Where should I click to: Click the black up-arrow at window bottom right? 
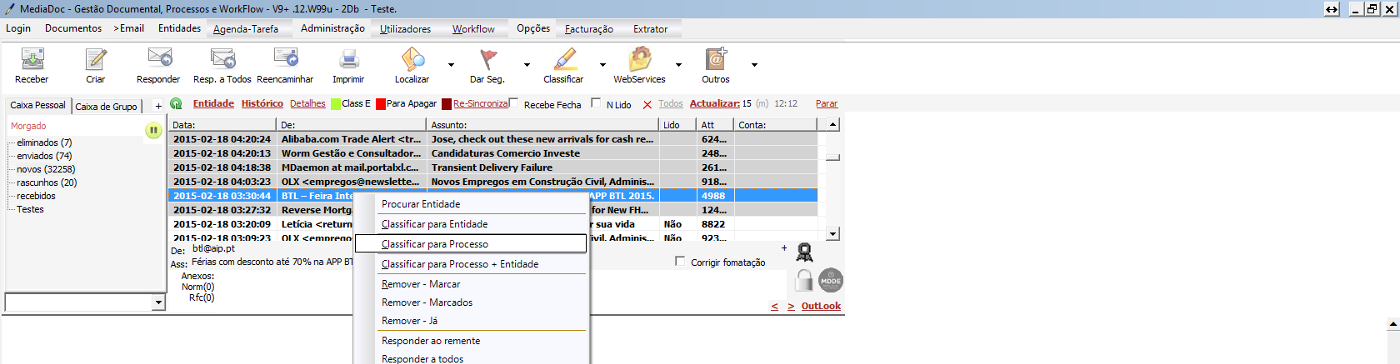[1394, 323]
